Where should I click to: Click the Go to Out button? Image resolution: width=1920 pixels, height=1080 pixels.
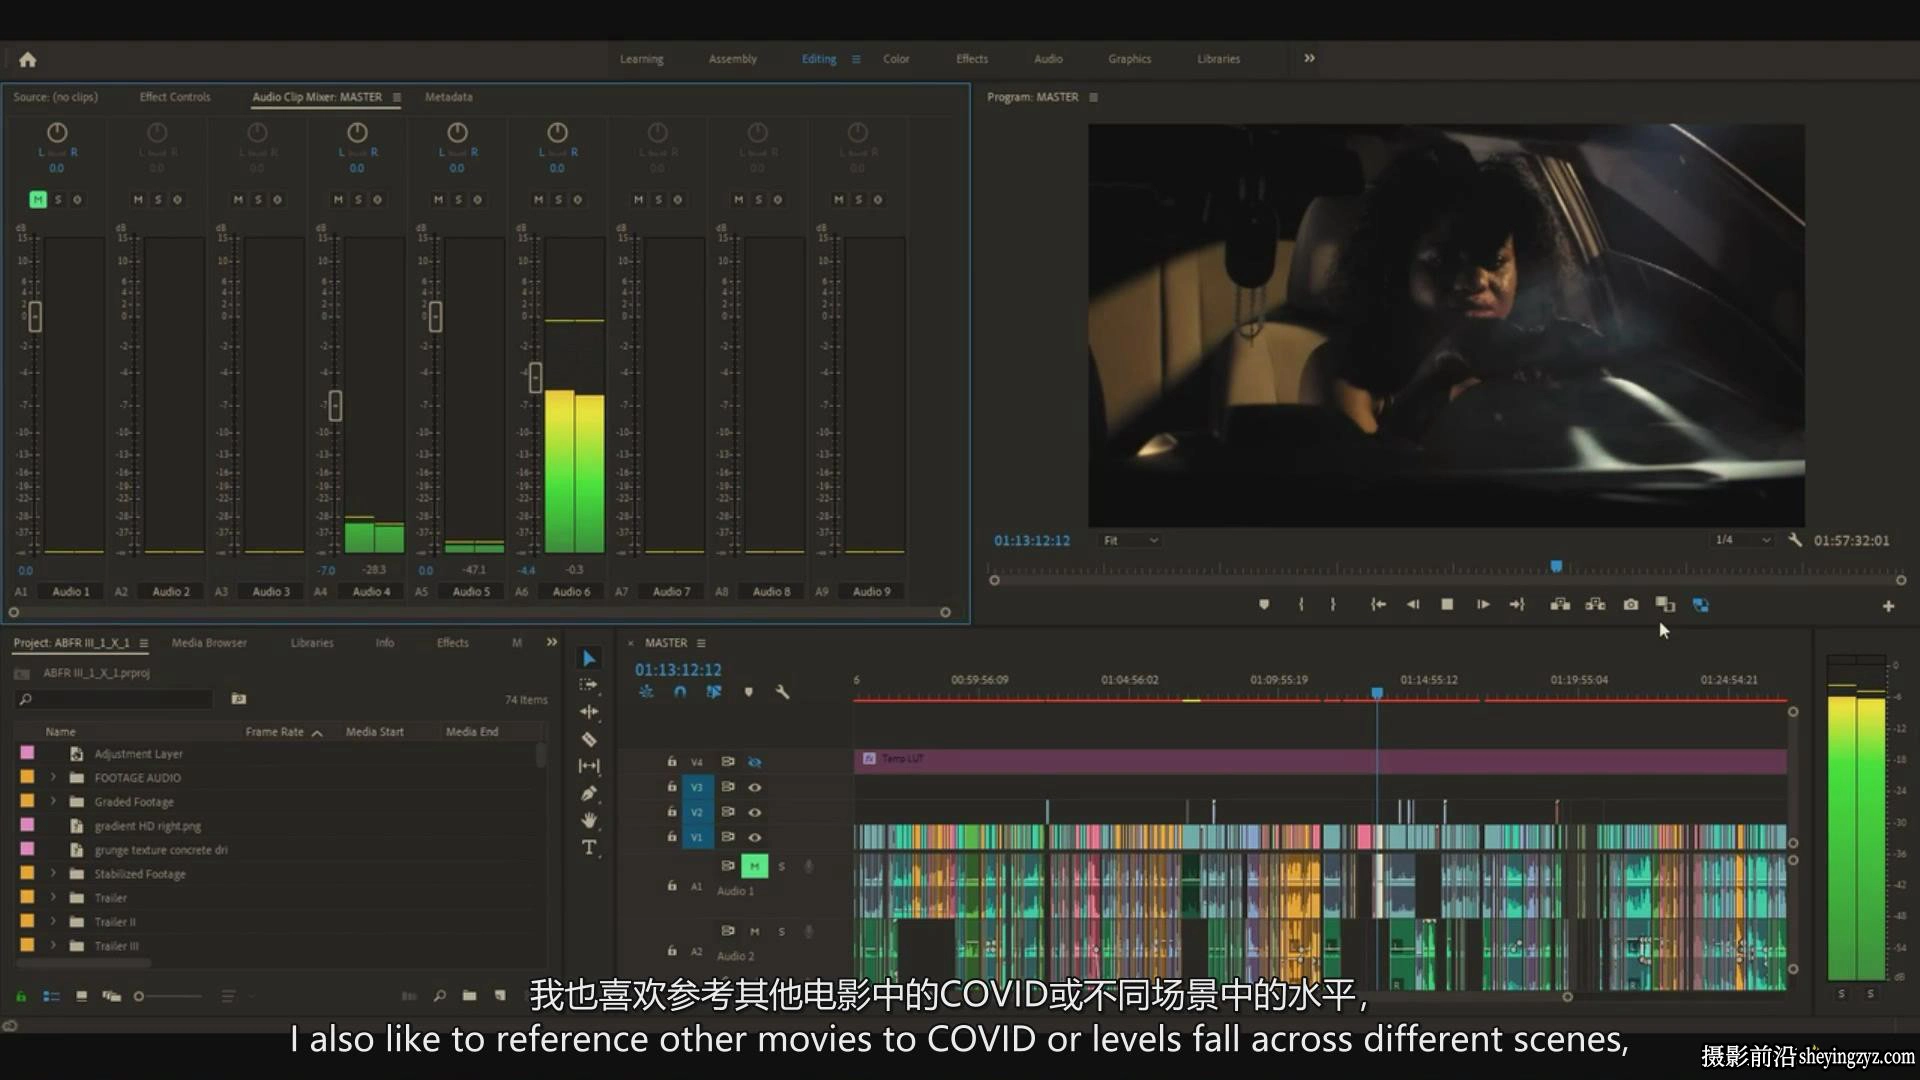[1517, 605]
